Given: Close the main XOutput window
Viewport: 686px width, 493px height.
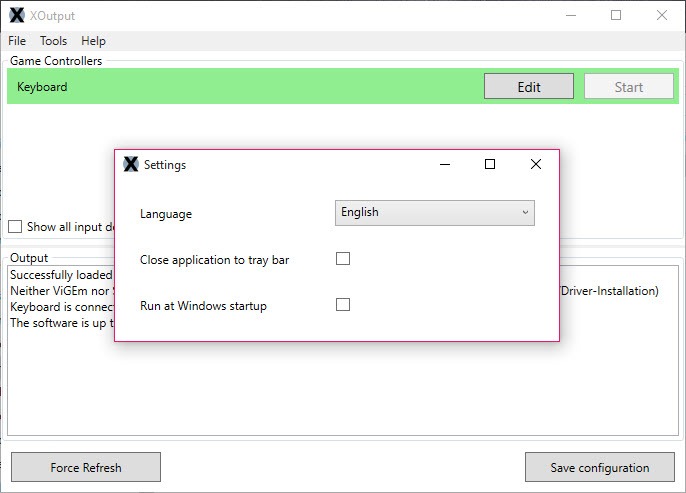Looking at the screenshot, I should (662, 15).
